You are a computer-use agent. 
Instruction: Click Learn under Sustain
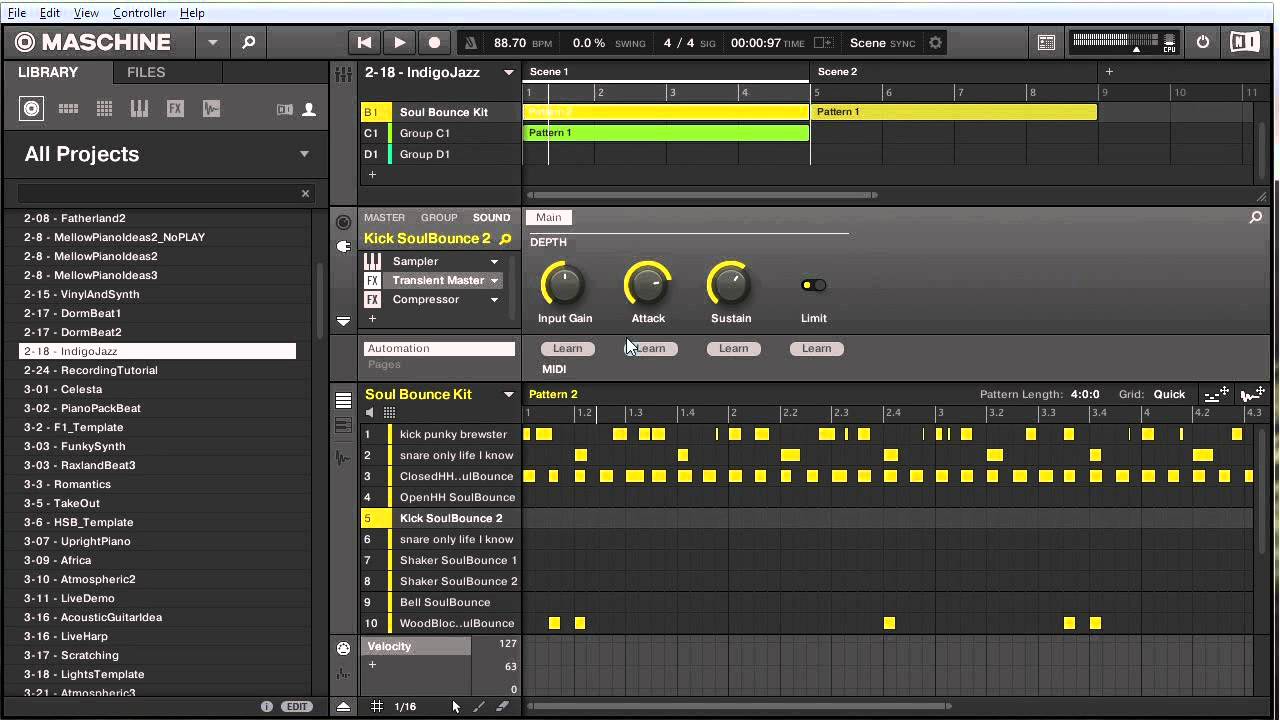point(733,348)
